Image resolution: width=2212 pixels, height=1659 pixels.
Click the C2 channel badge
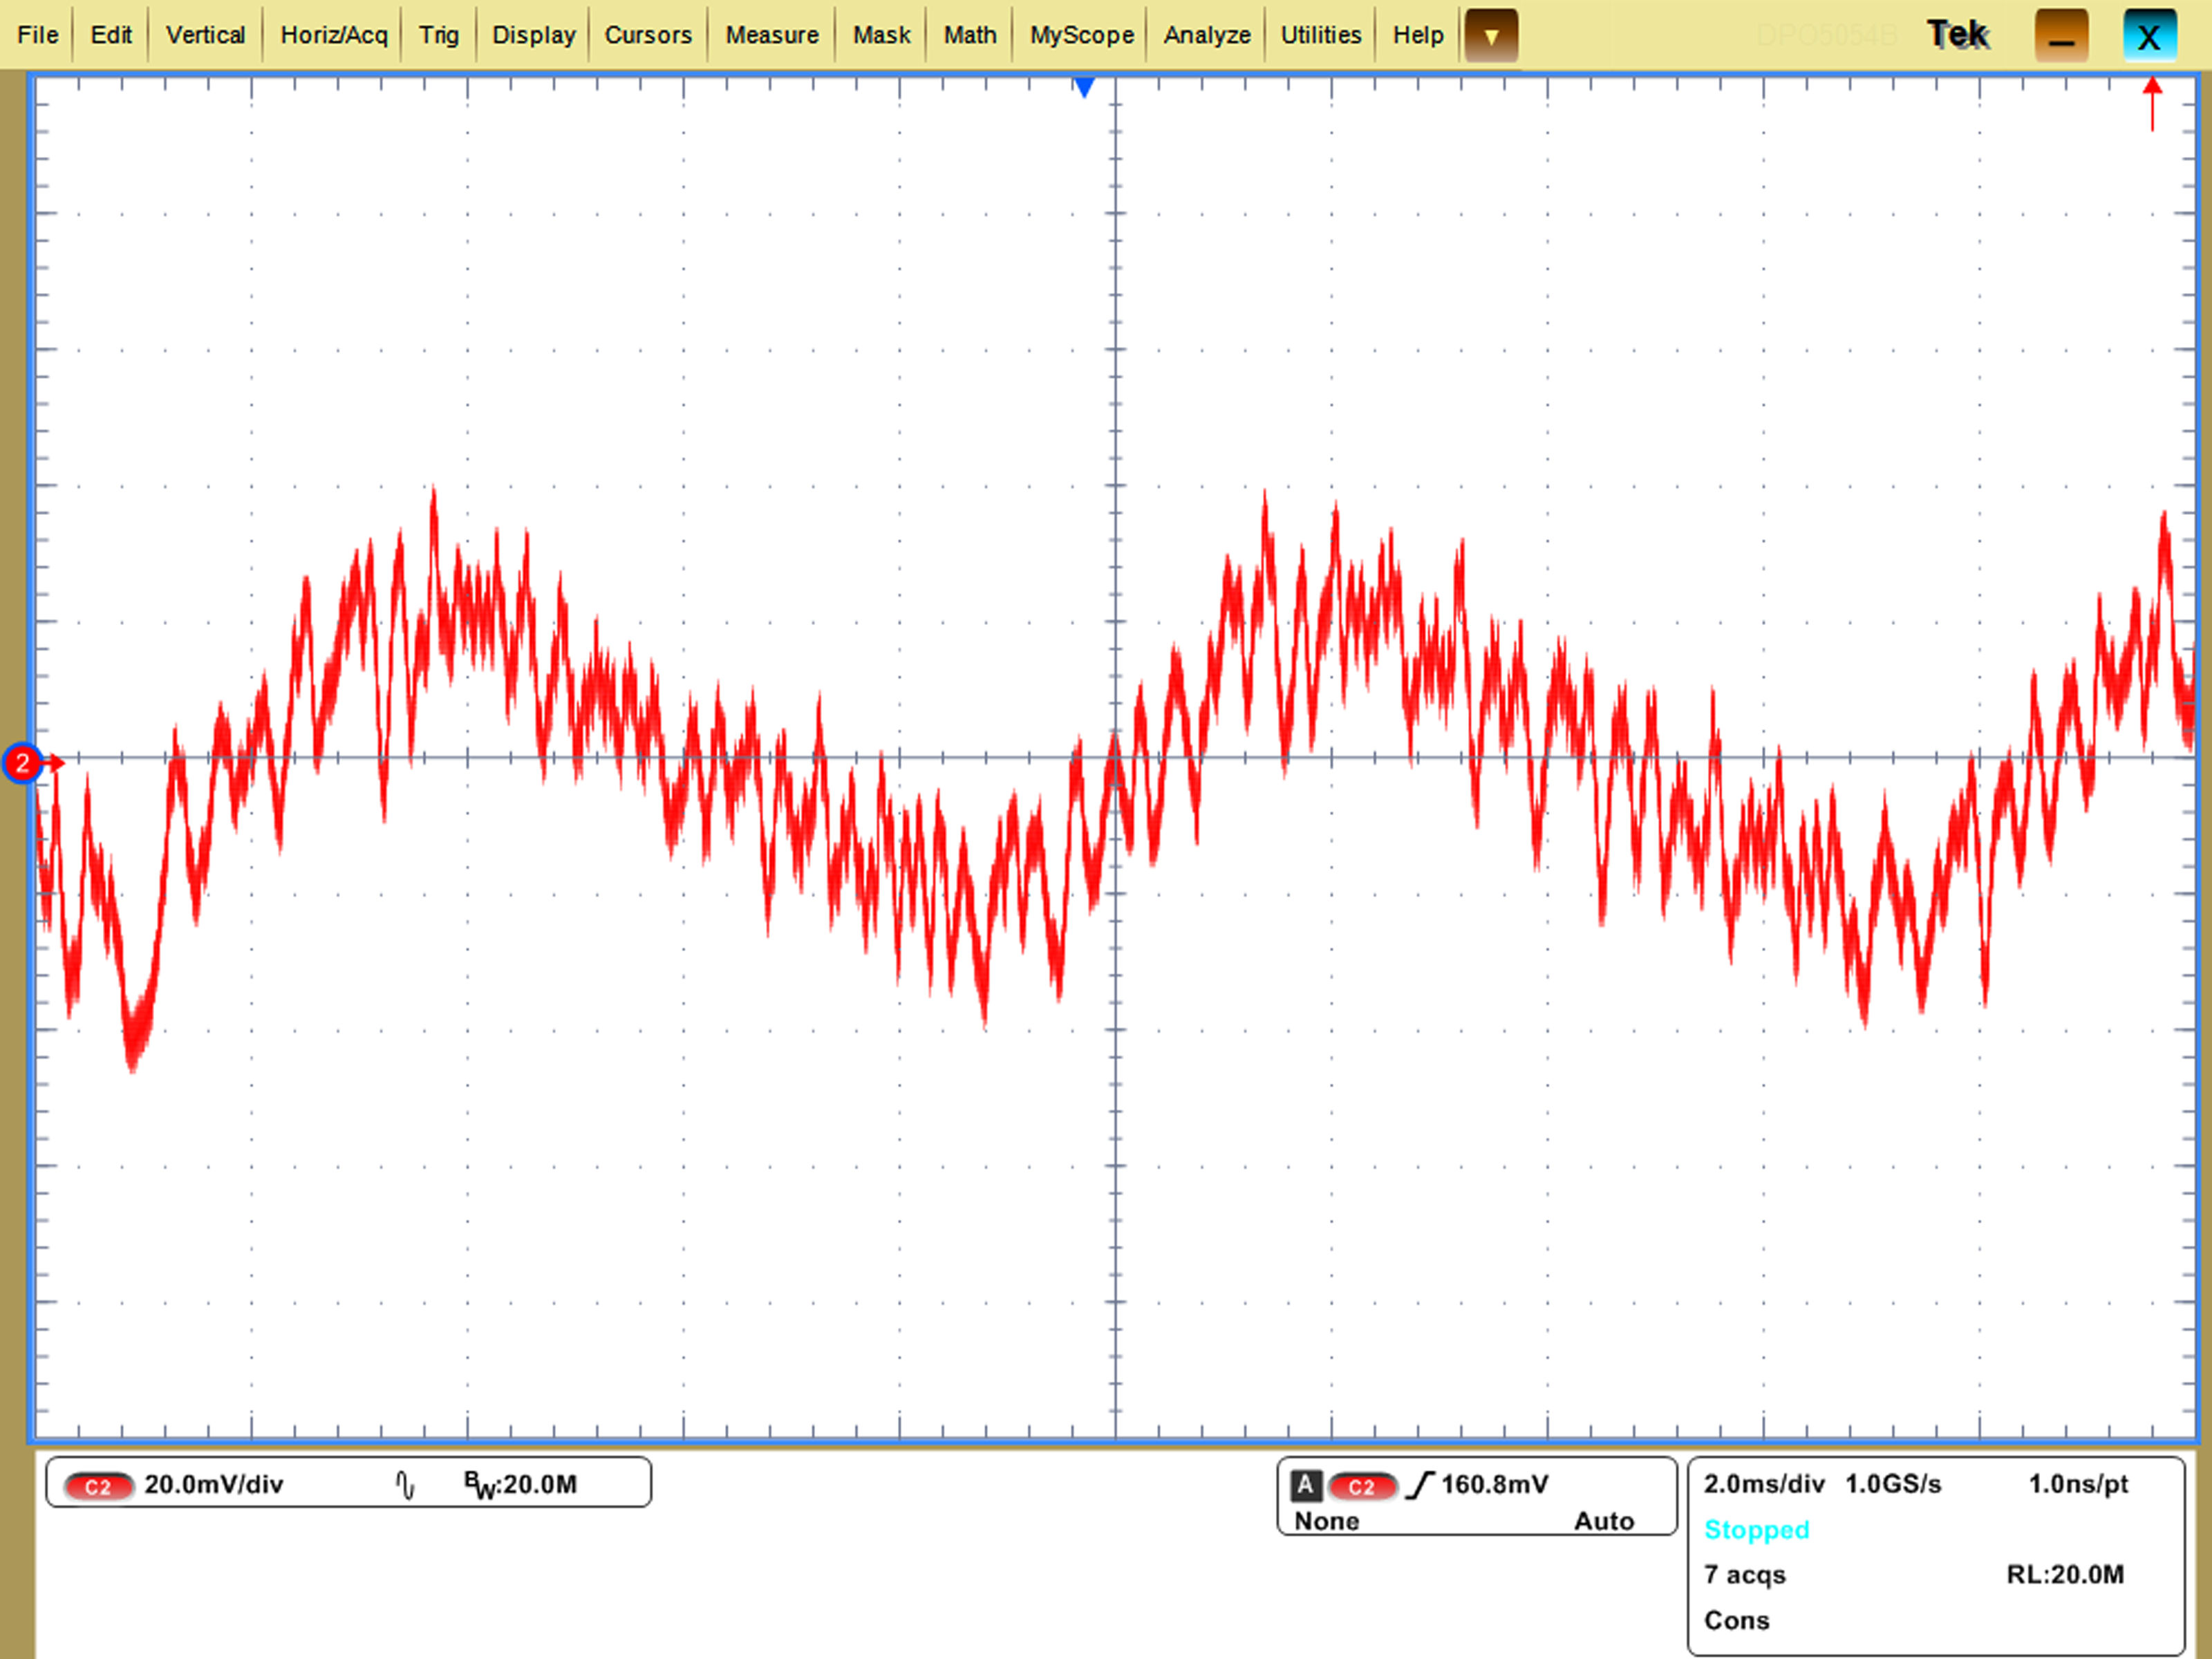98,1486
